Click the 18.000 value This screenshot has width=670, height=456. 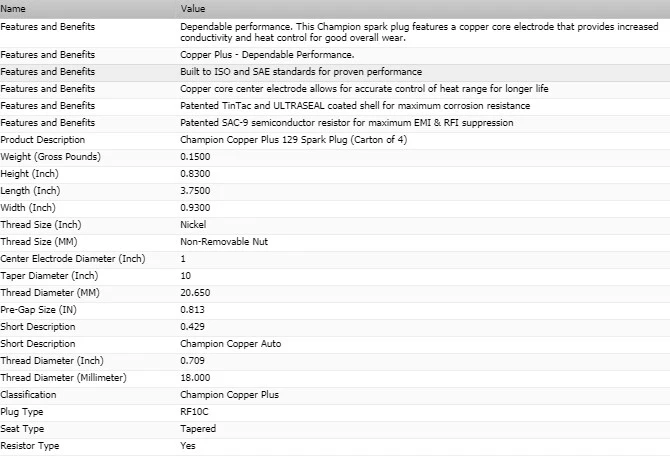(195, 378)
